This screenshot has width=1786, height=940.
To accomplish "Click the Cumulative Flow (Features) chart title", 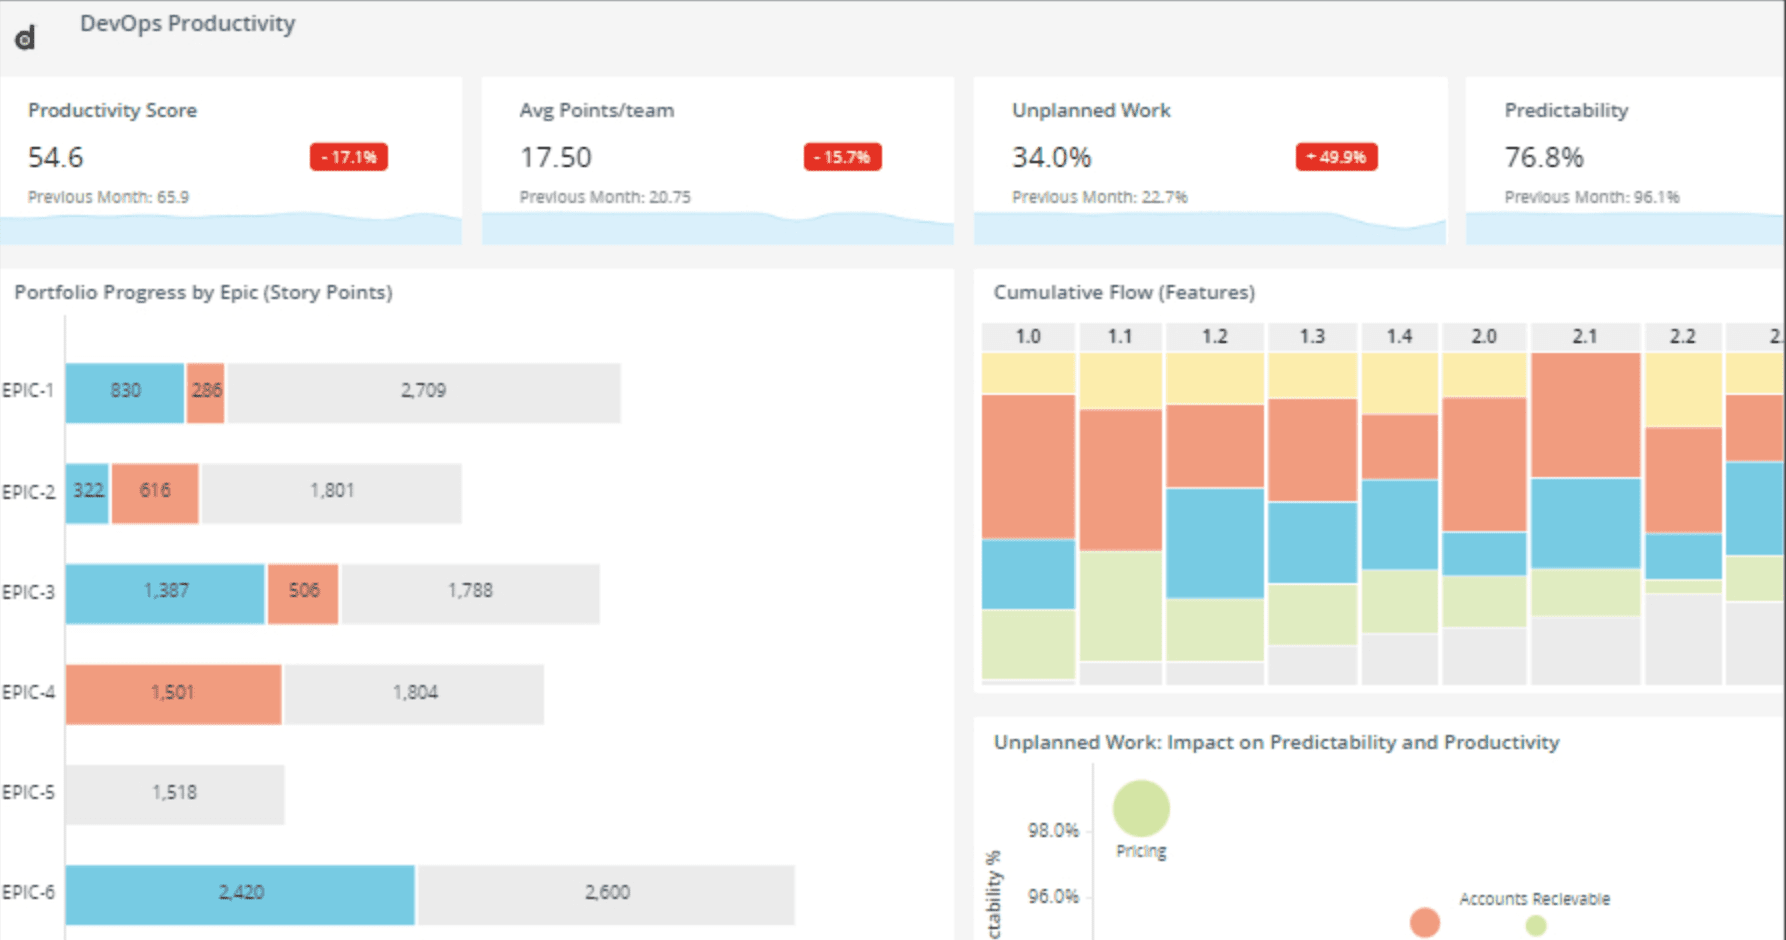I will click(x=1124, y=292).
